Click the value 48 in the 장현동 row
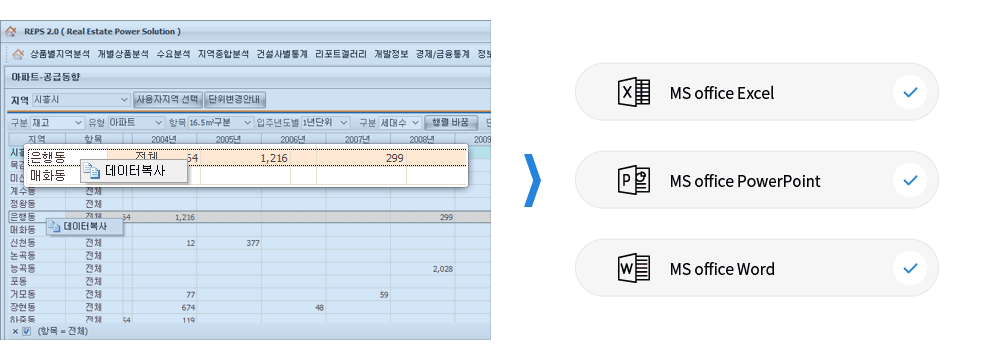 [319, 307]
